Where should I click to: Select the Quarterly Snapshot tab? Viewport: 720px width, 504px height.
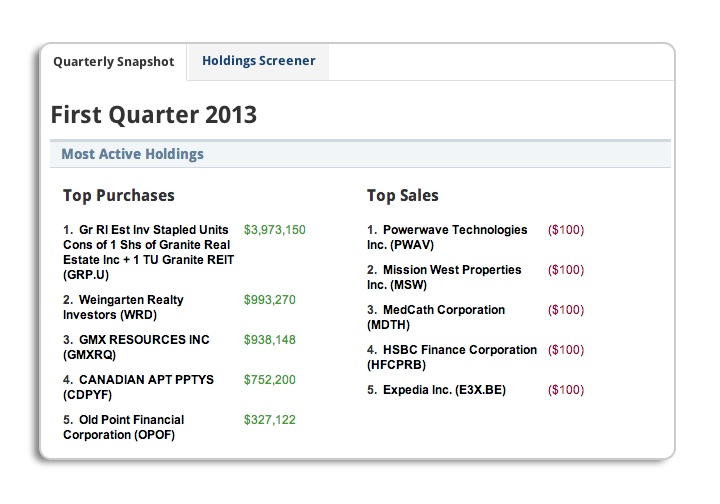tap(114, 62)
